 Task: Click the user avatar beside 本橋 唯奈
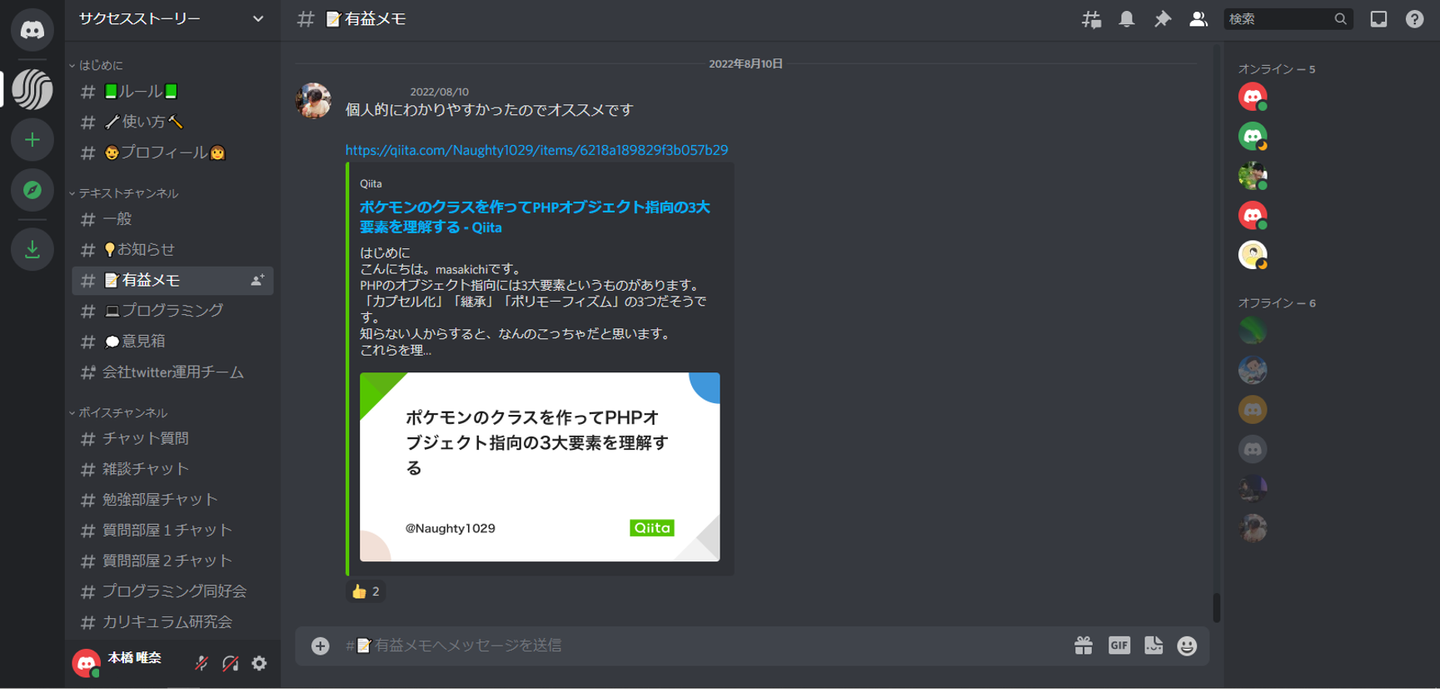click(86, 663)
